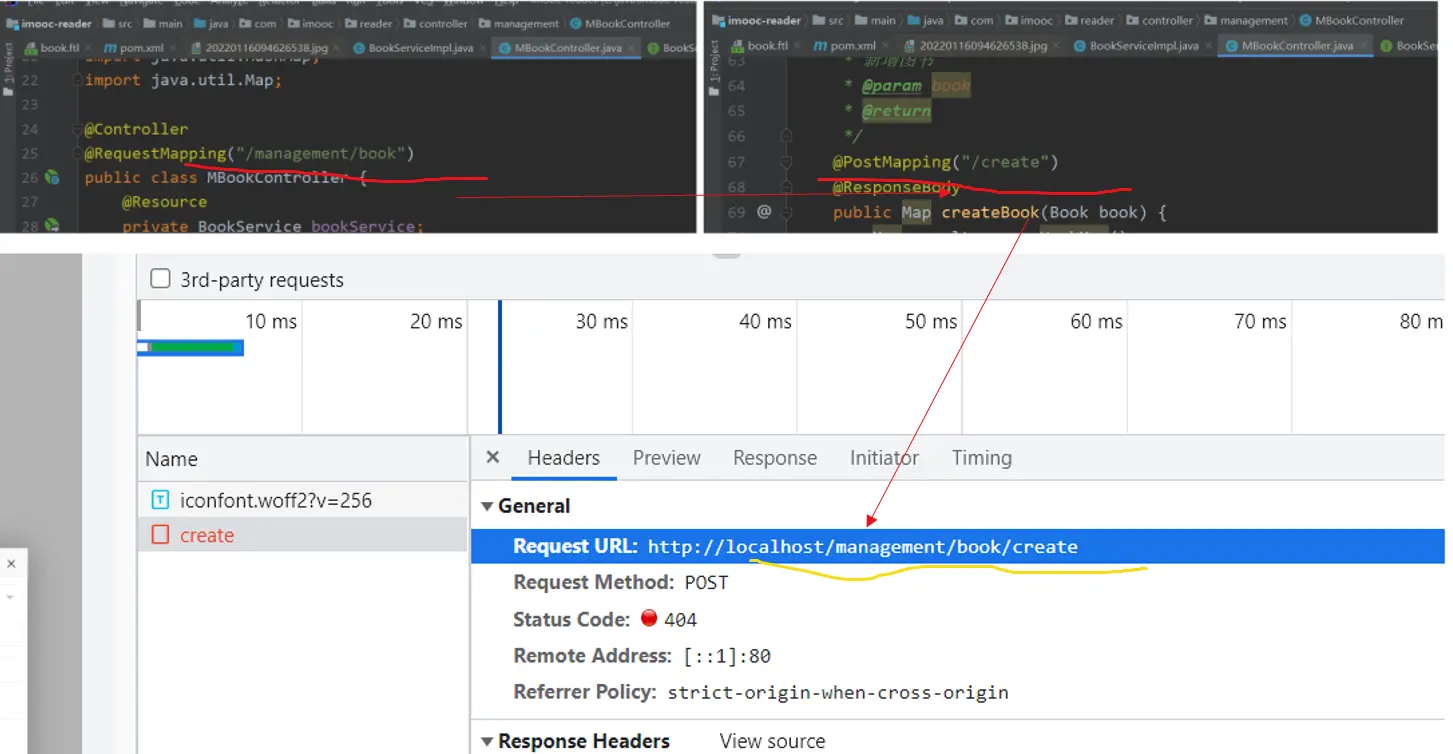Open book.ftl tab in left IDE window

tap(58, 47)
